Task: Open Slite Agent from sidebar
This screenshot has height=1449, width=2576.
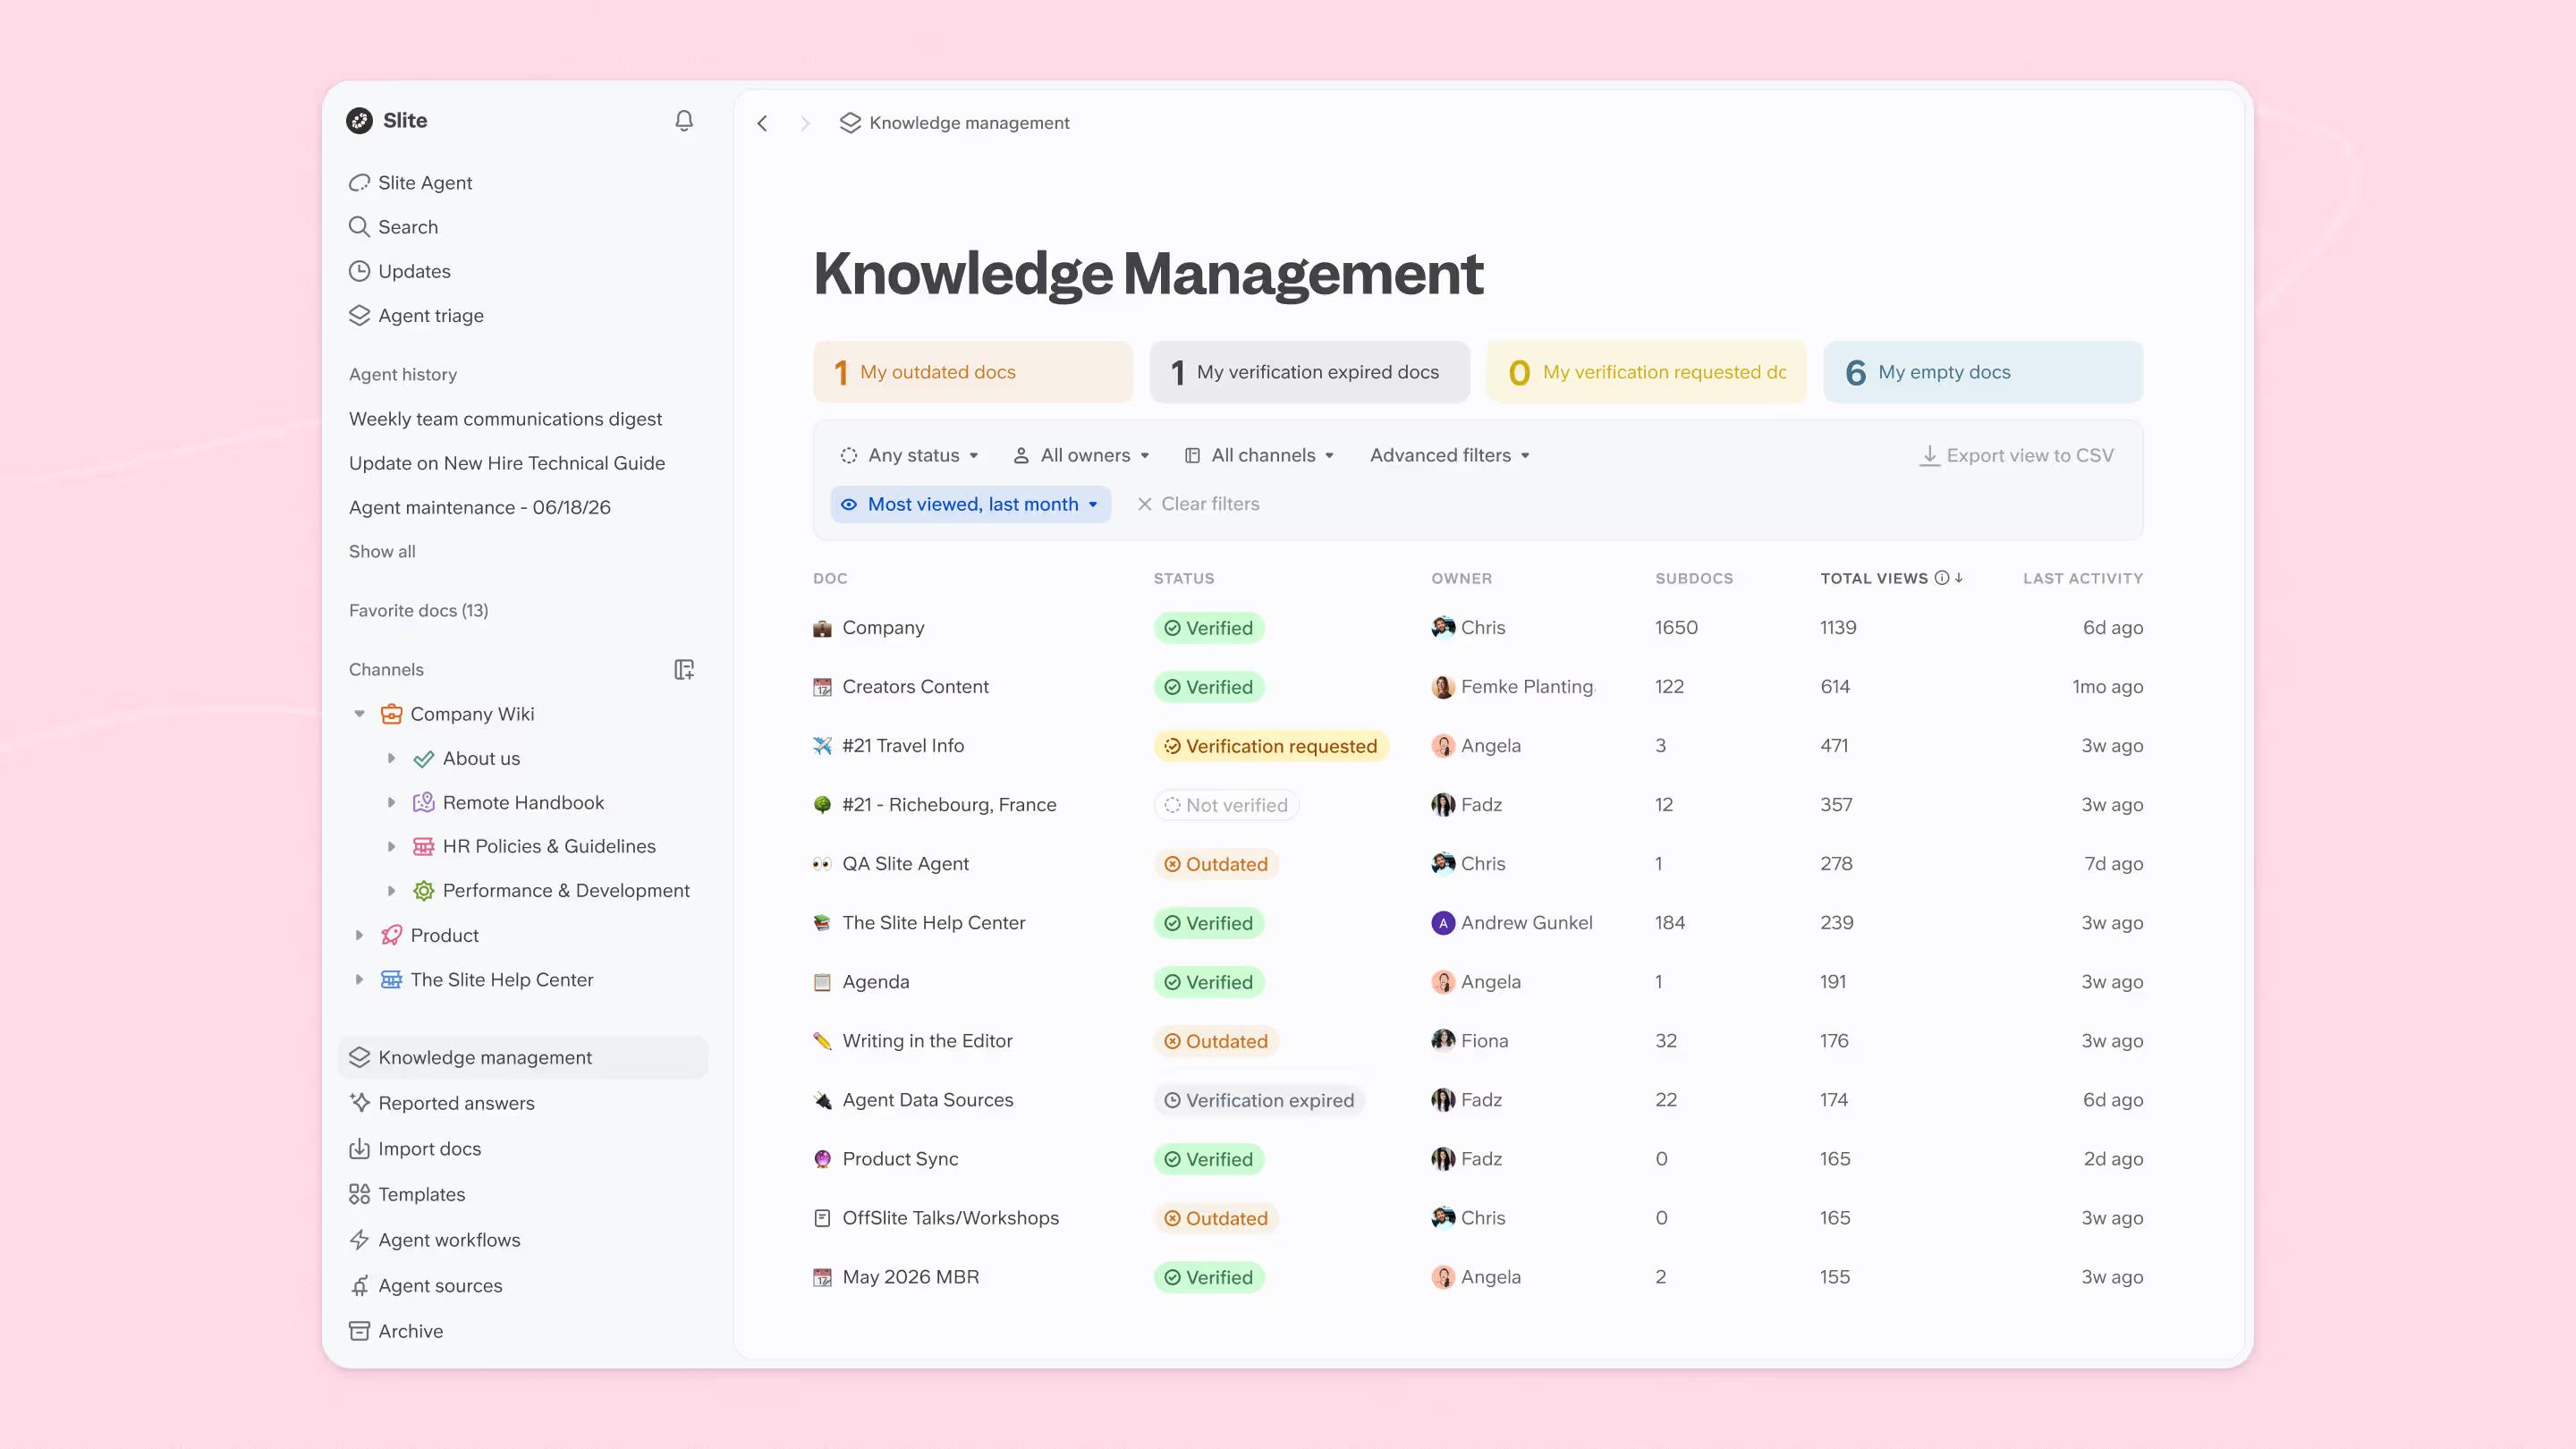Action: [410, 183]
